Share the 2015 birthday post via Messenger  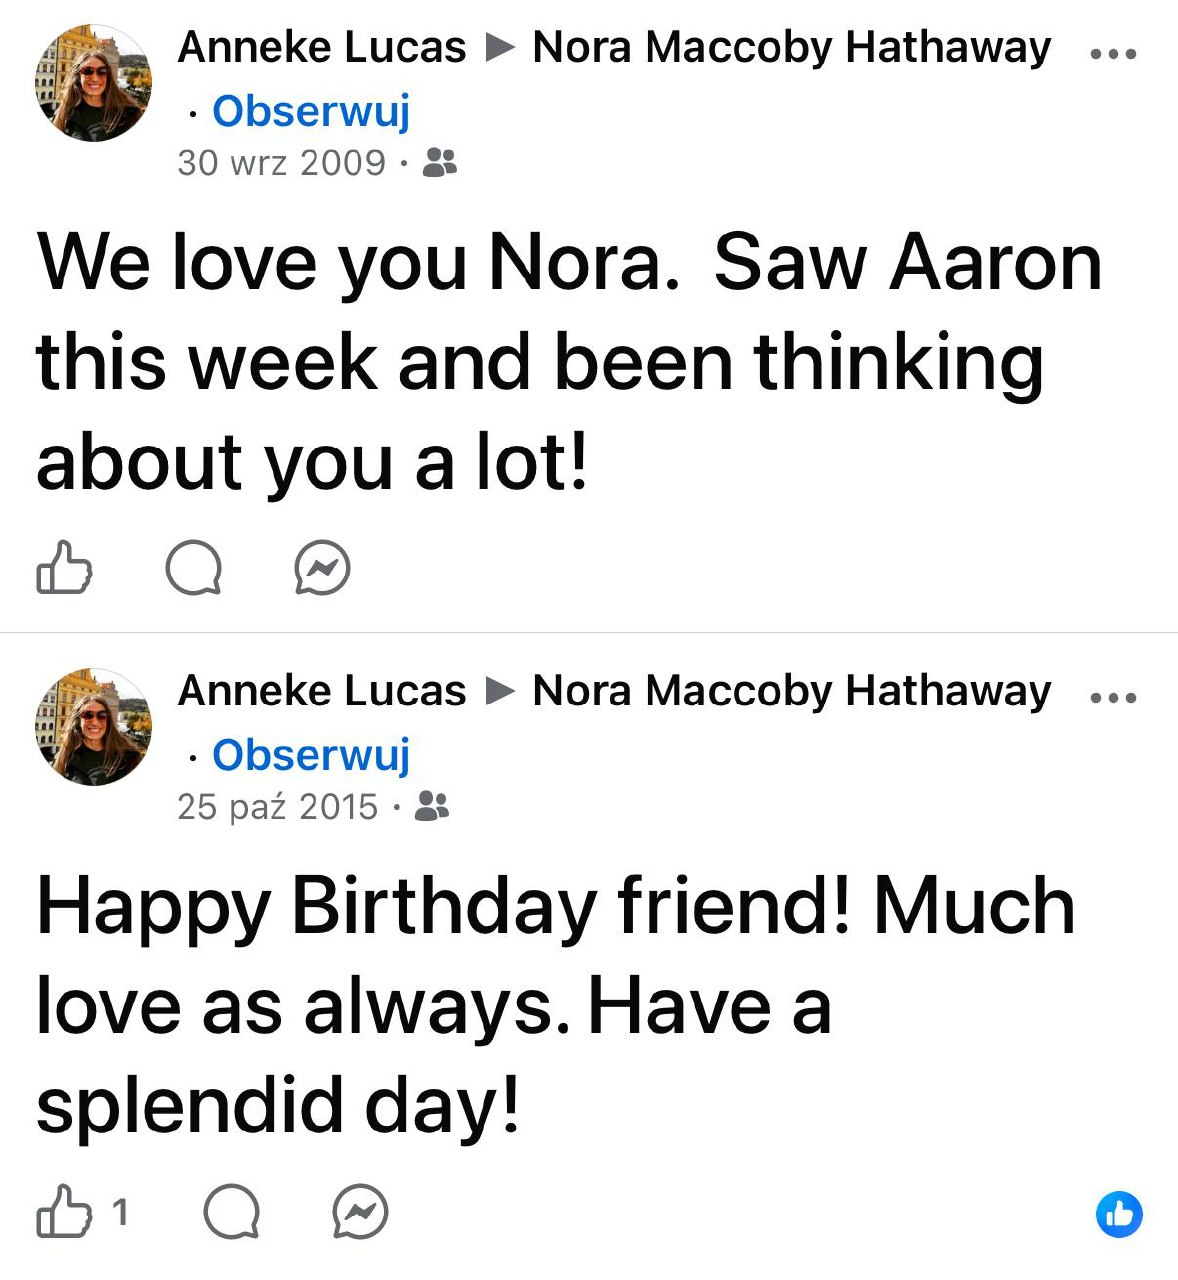[360, 1212]
